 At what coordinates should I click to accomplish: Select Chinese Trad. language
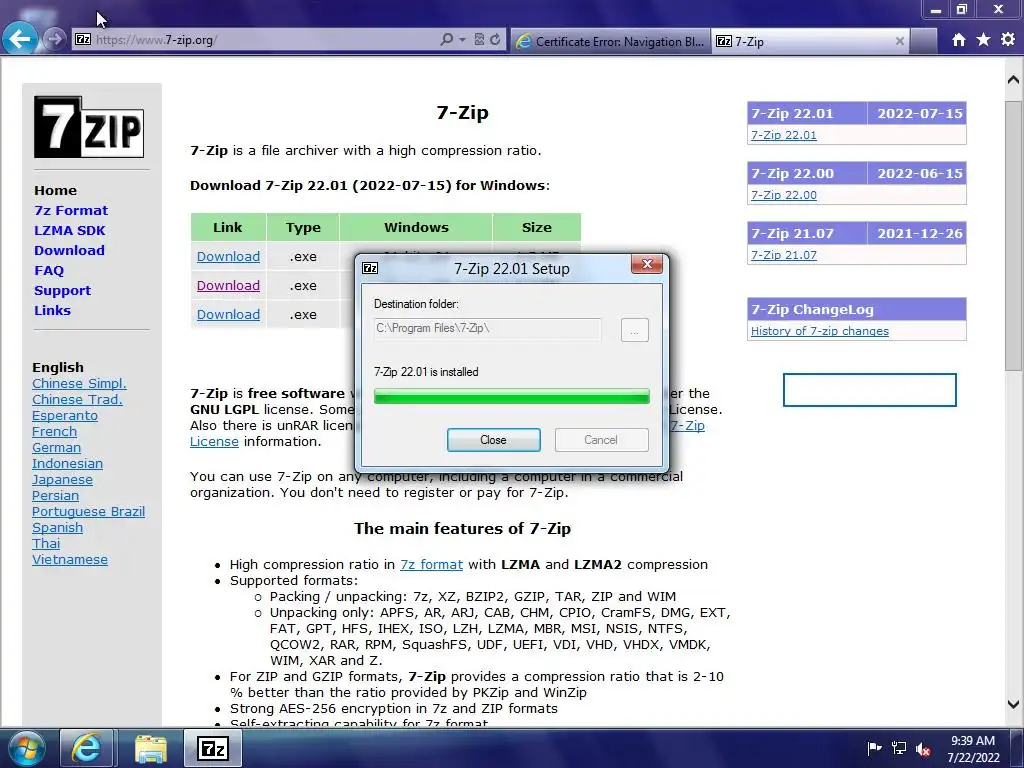(x=77, y=400)
